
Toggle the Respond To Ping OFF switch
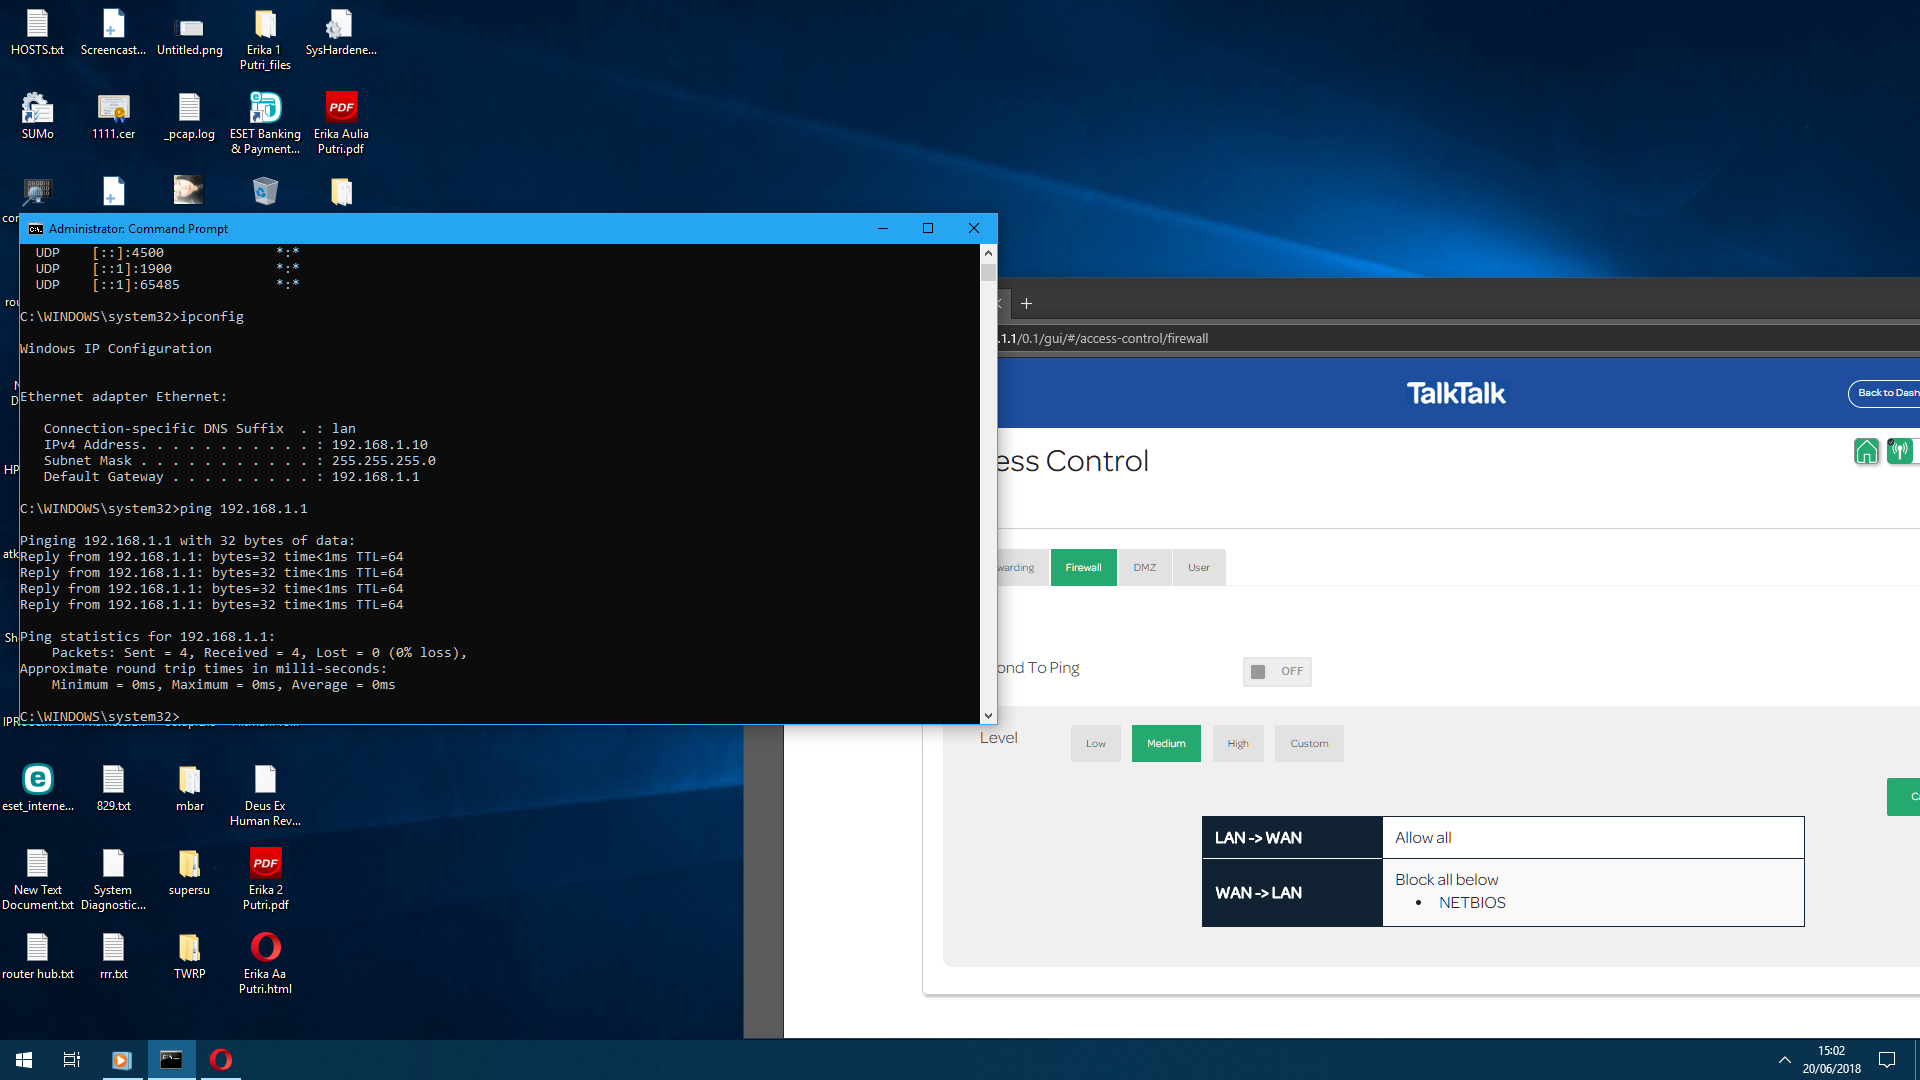[x=1276, y=671]
